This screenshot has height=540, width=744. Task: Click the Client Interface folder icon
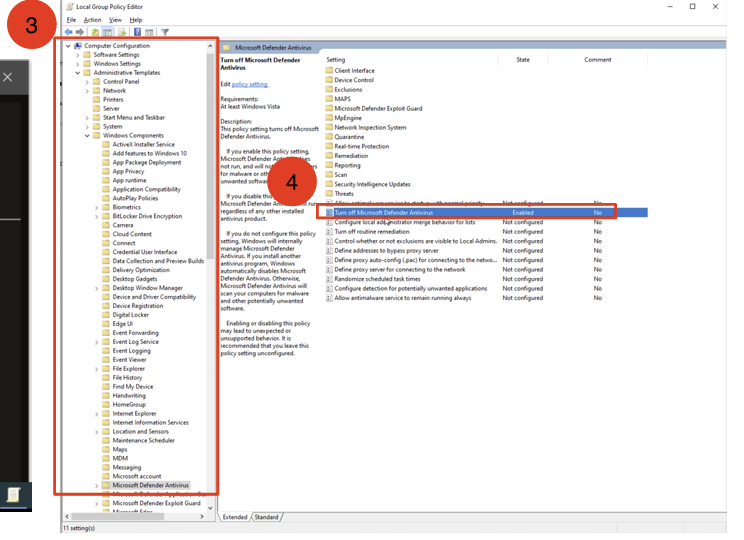coord(329,70)
